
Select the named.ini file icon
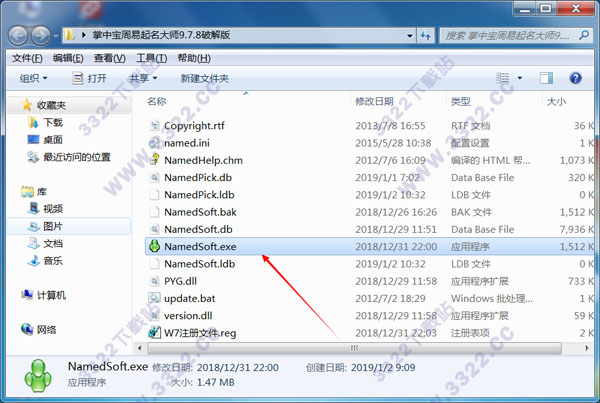pos(154,143)
